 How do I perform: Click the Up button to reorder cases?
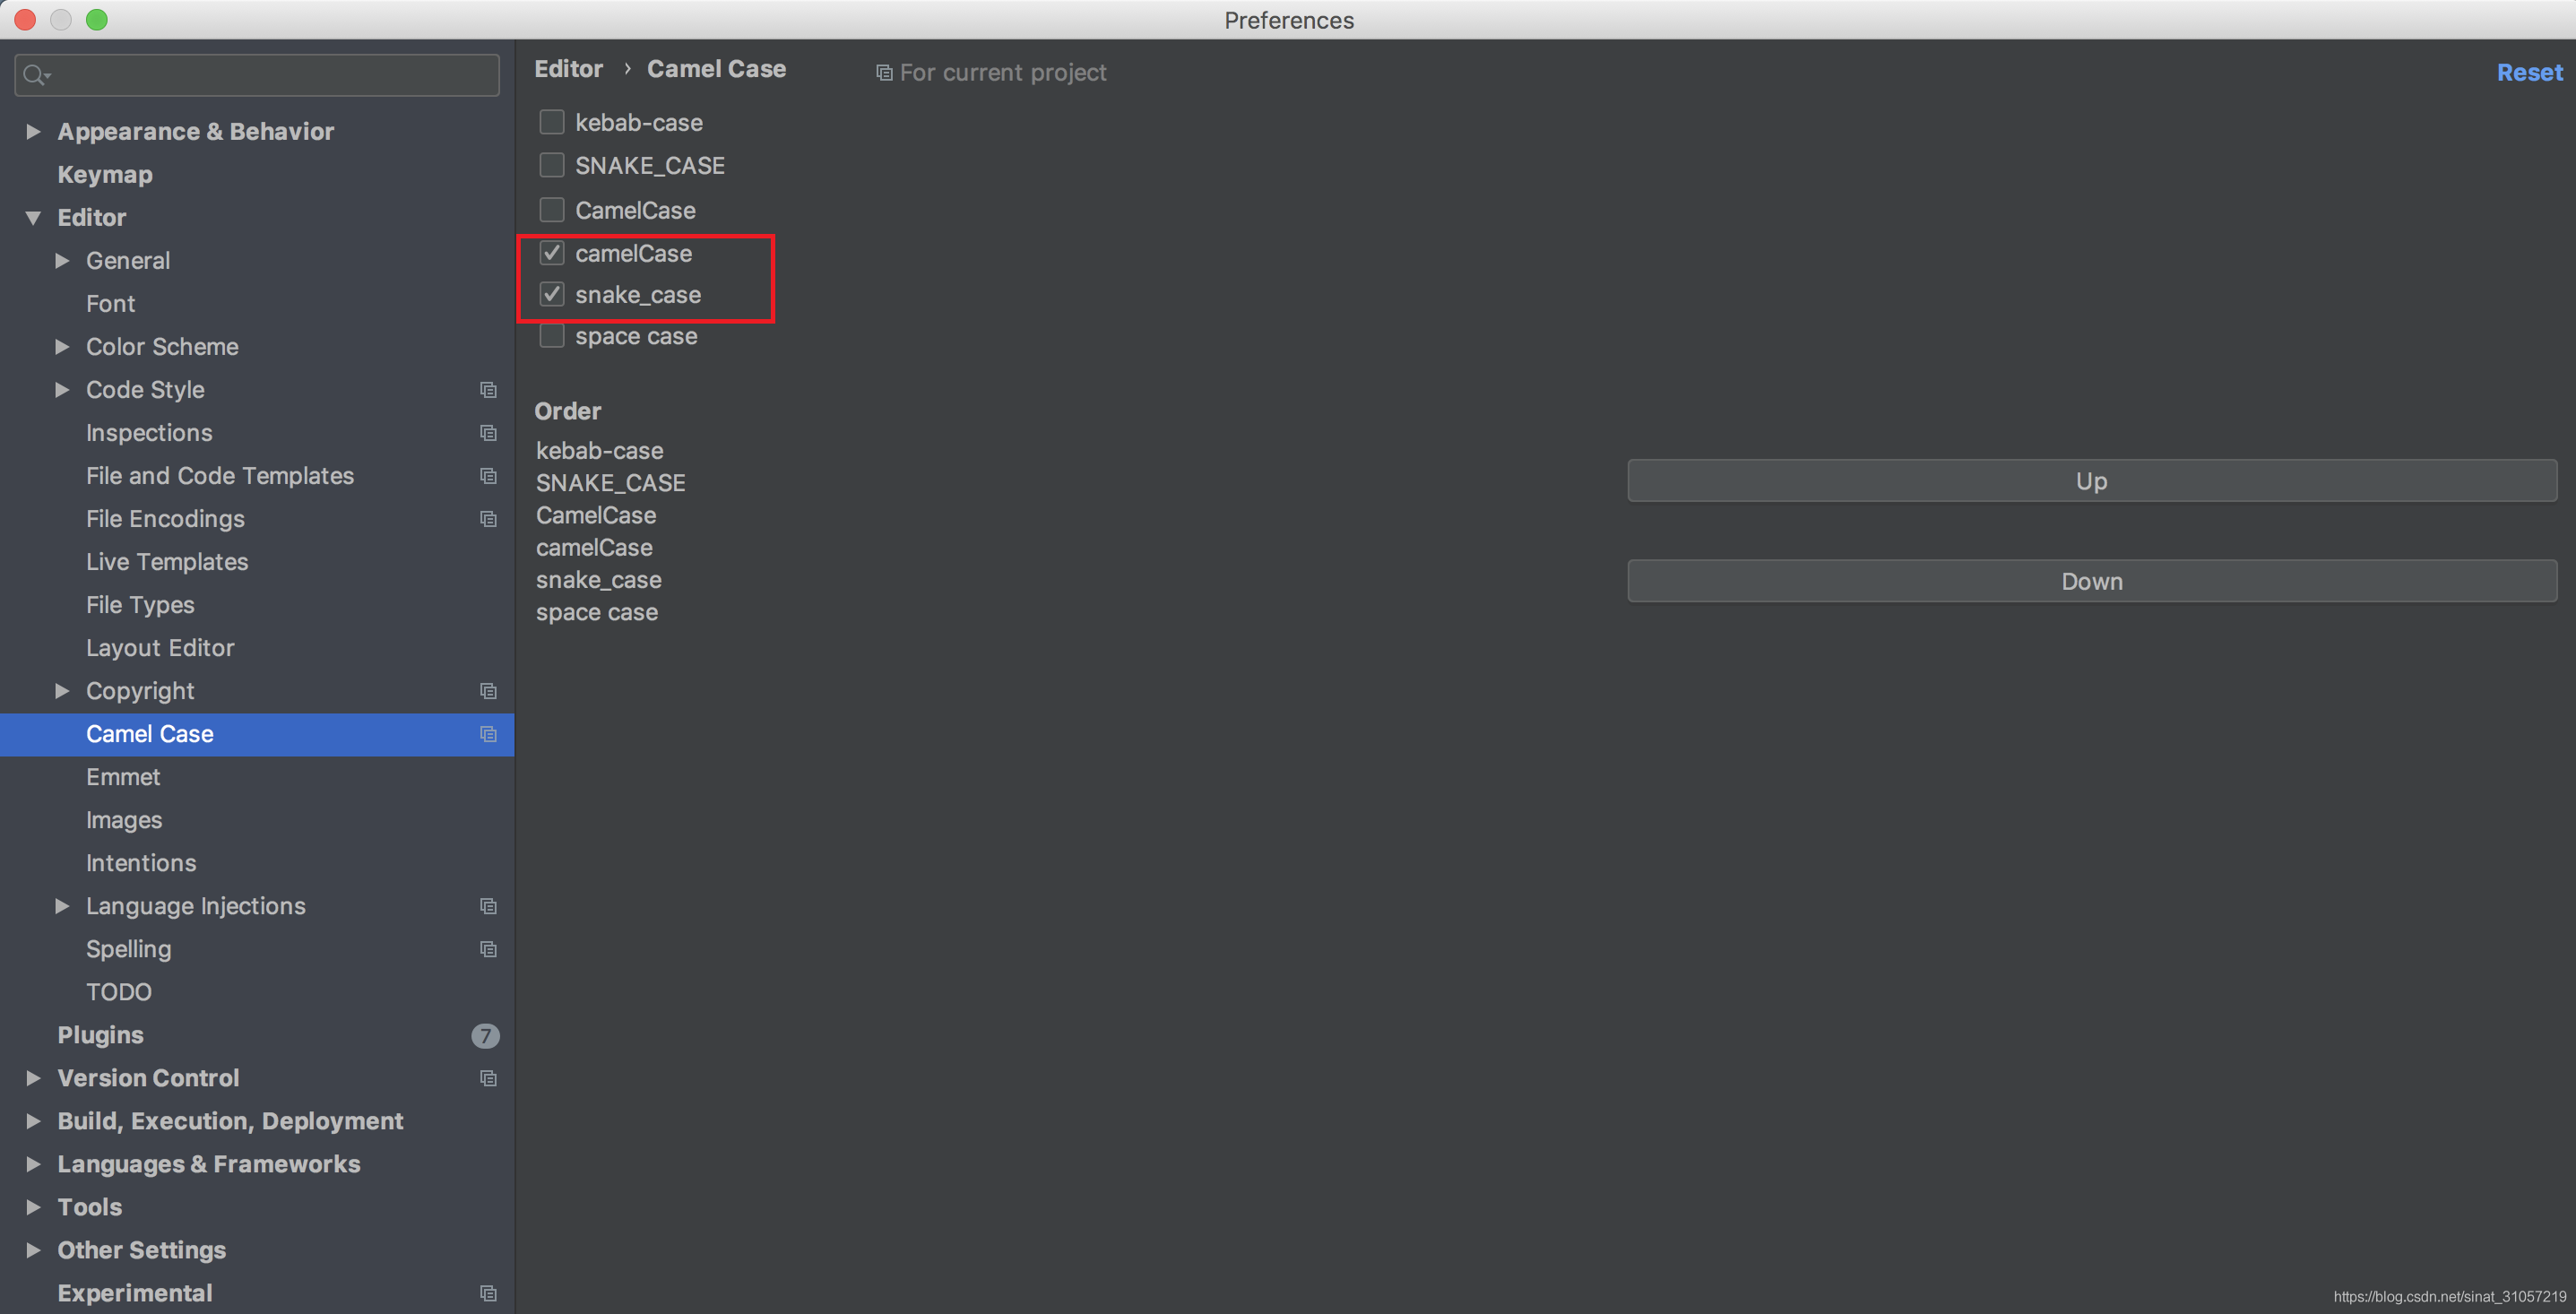[2091, 480]
